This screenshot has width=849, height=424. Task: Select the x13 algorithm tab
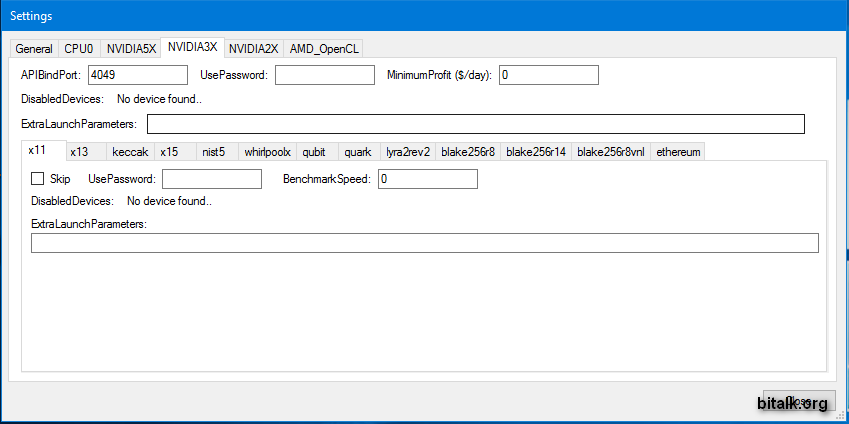point(80,152)
